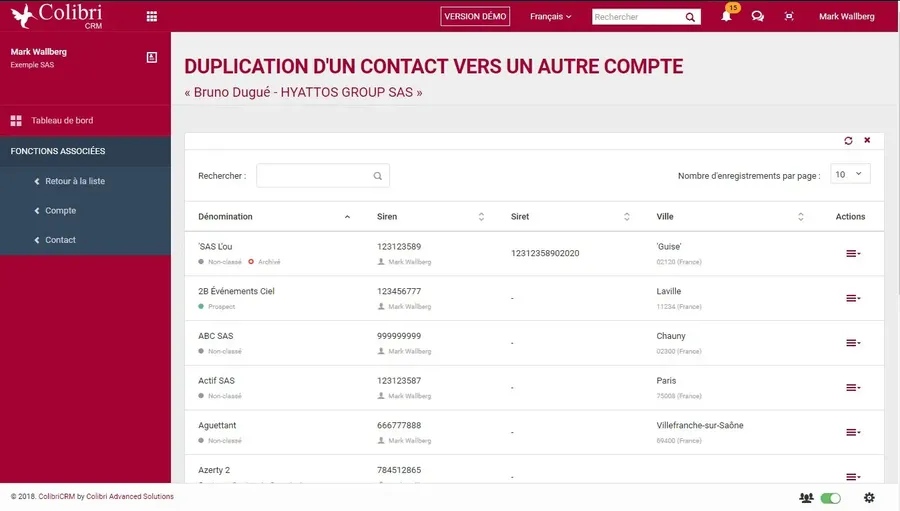Click the Rechercher table filter field

coord(323,176)
